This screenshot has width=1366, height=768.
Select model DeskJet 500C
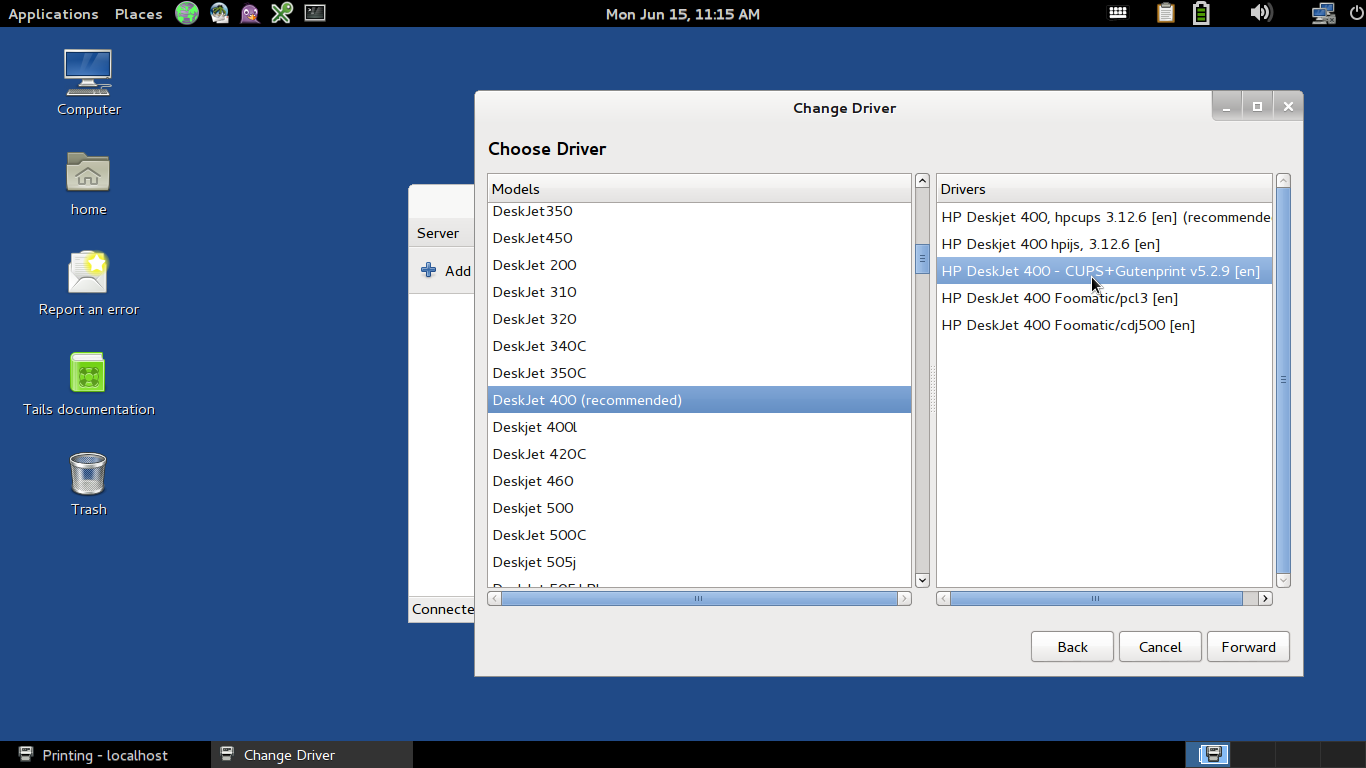699,535
